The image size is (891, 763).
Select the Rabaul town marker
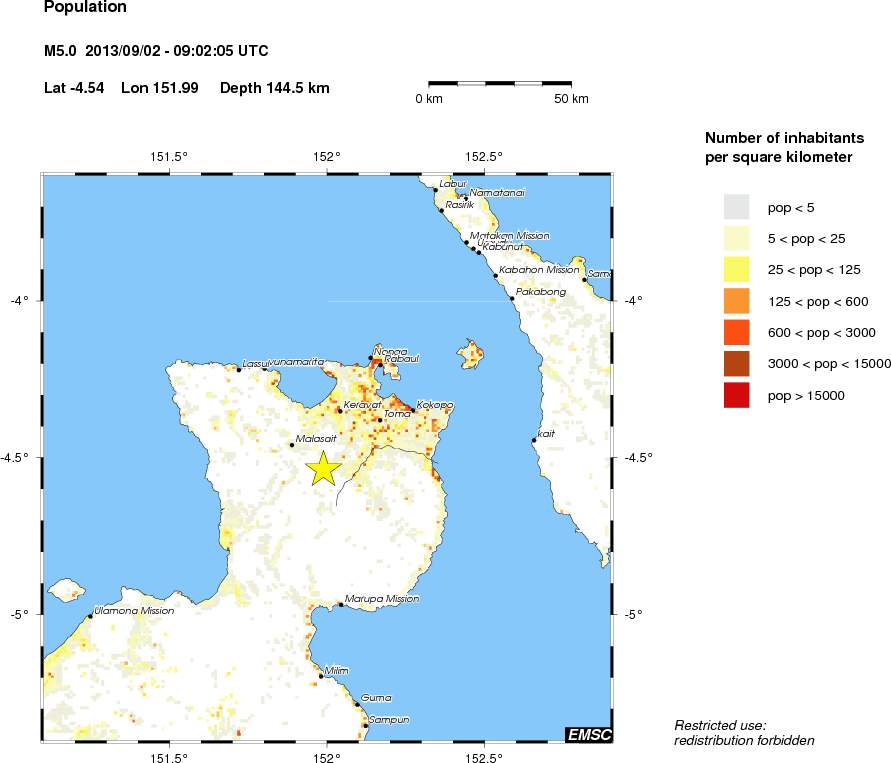point(380,364)
